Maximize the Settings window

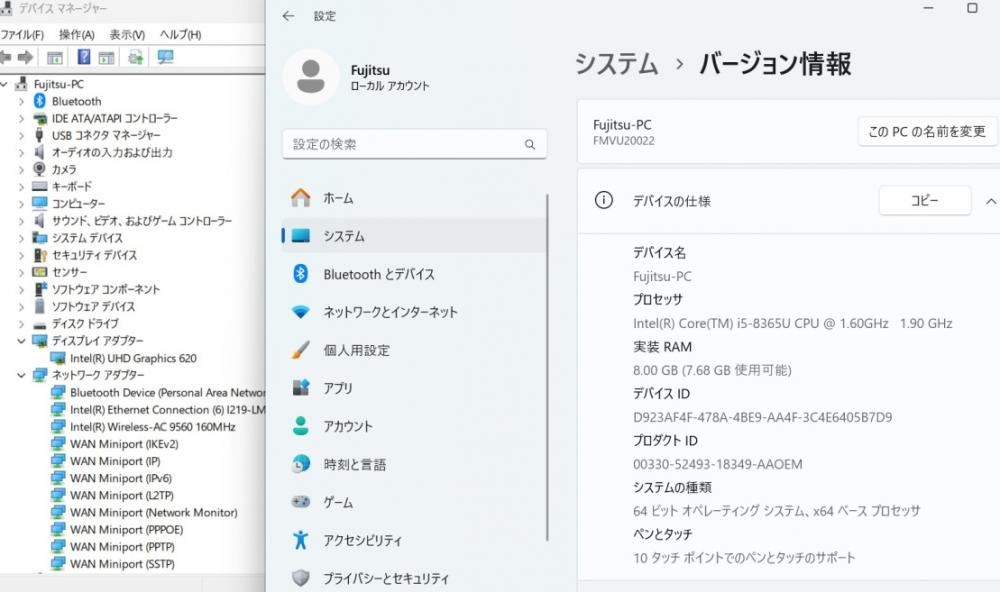click(x=972, y=8)
